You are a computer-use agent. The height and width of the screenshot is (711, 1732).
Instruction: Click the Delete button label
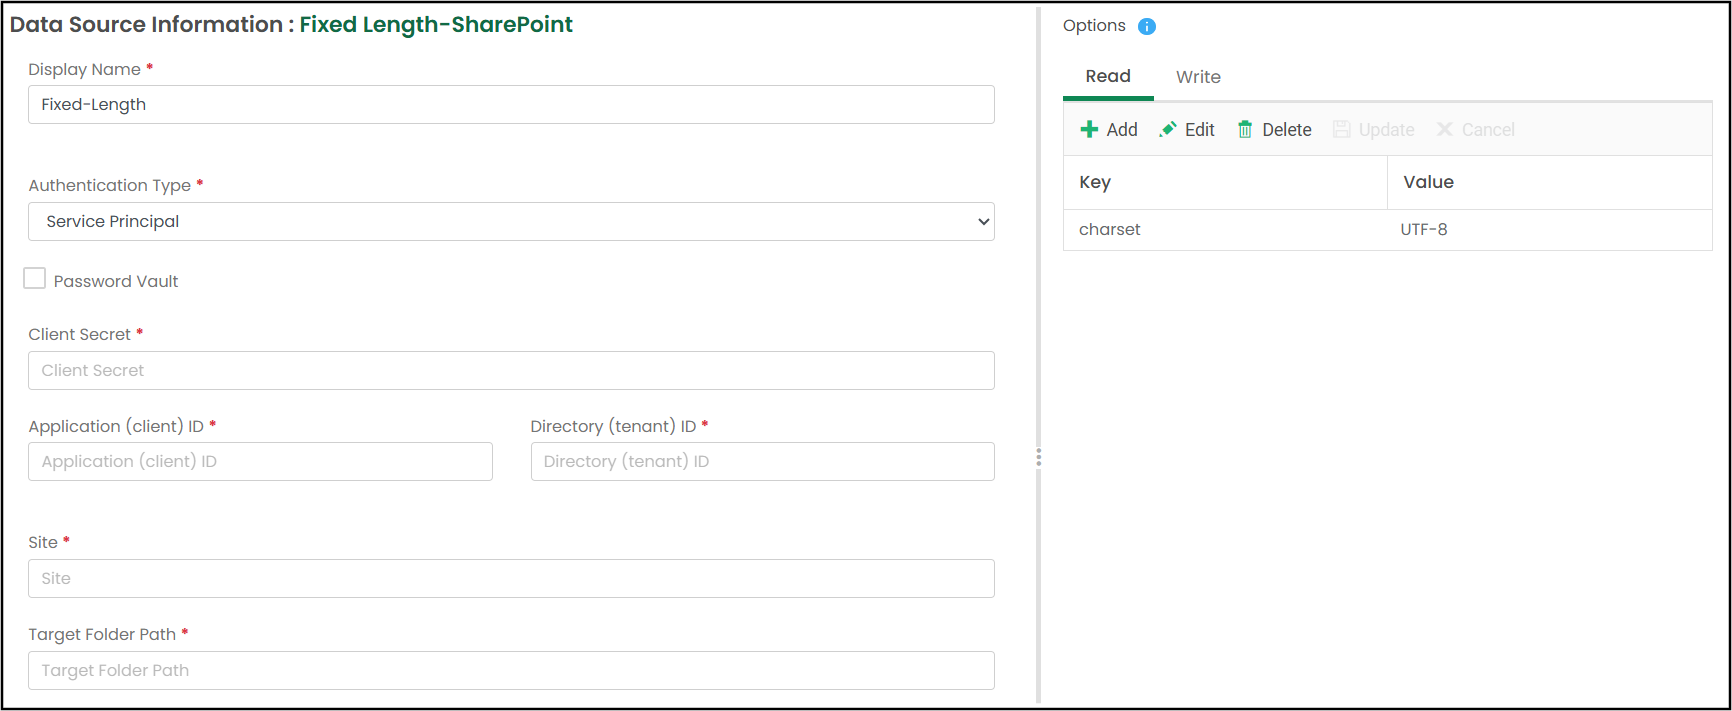click(1287, 130)
